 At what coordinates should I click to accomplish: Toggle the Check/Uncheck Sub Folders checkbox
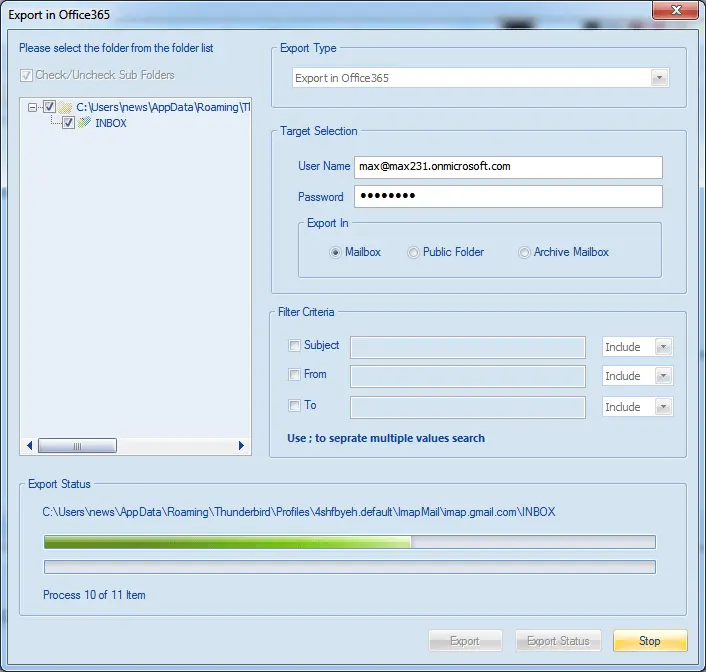26,75
